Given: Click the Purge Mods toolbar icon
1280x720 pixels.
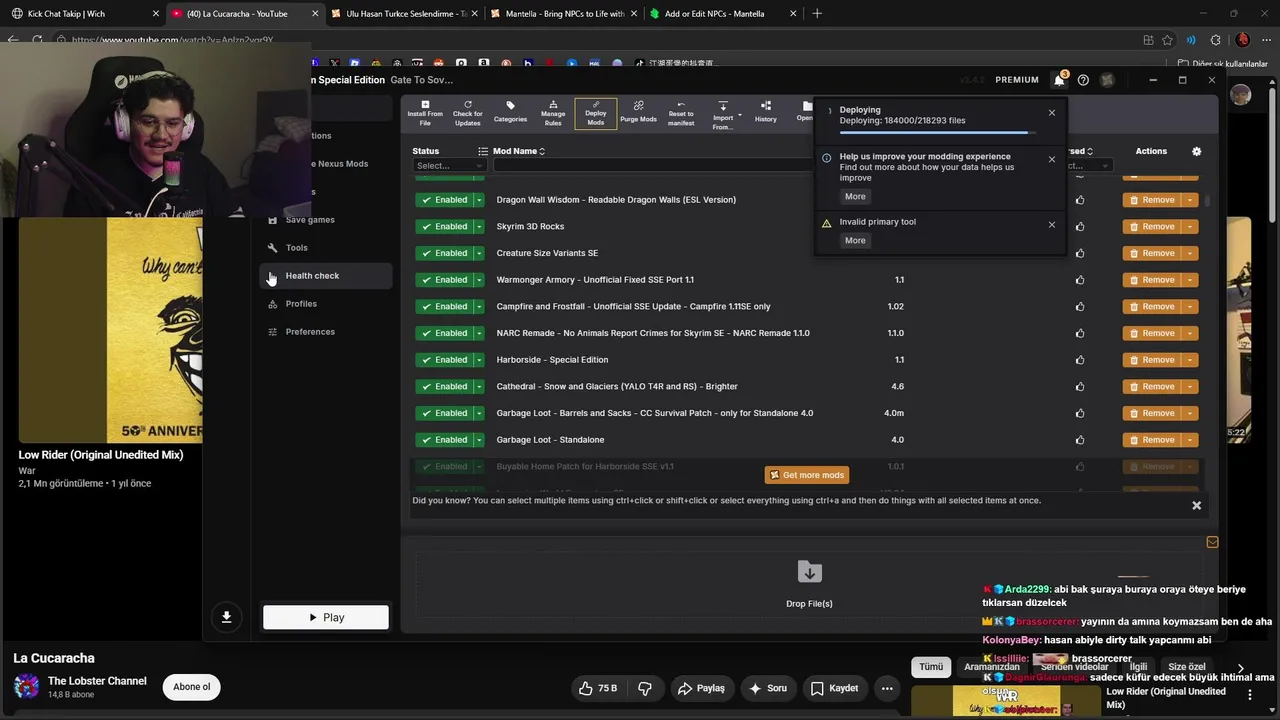Looking at the screenshot, I should [x=638, y=113].
